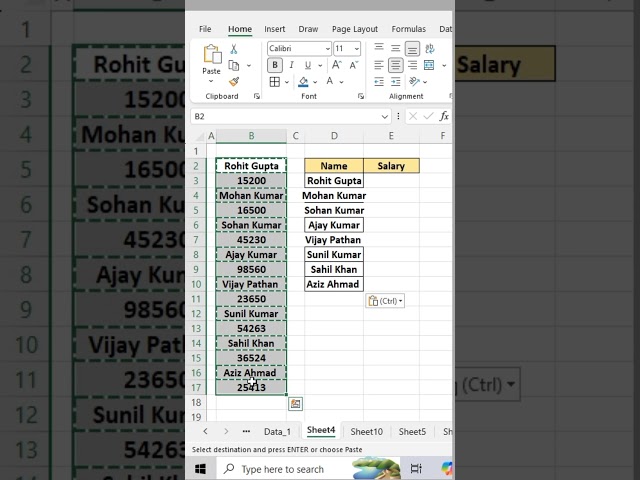Decrease indent in Alignment group
The image size is (640, 480).
click(x=379, y=82)
